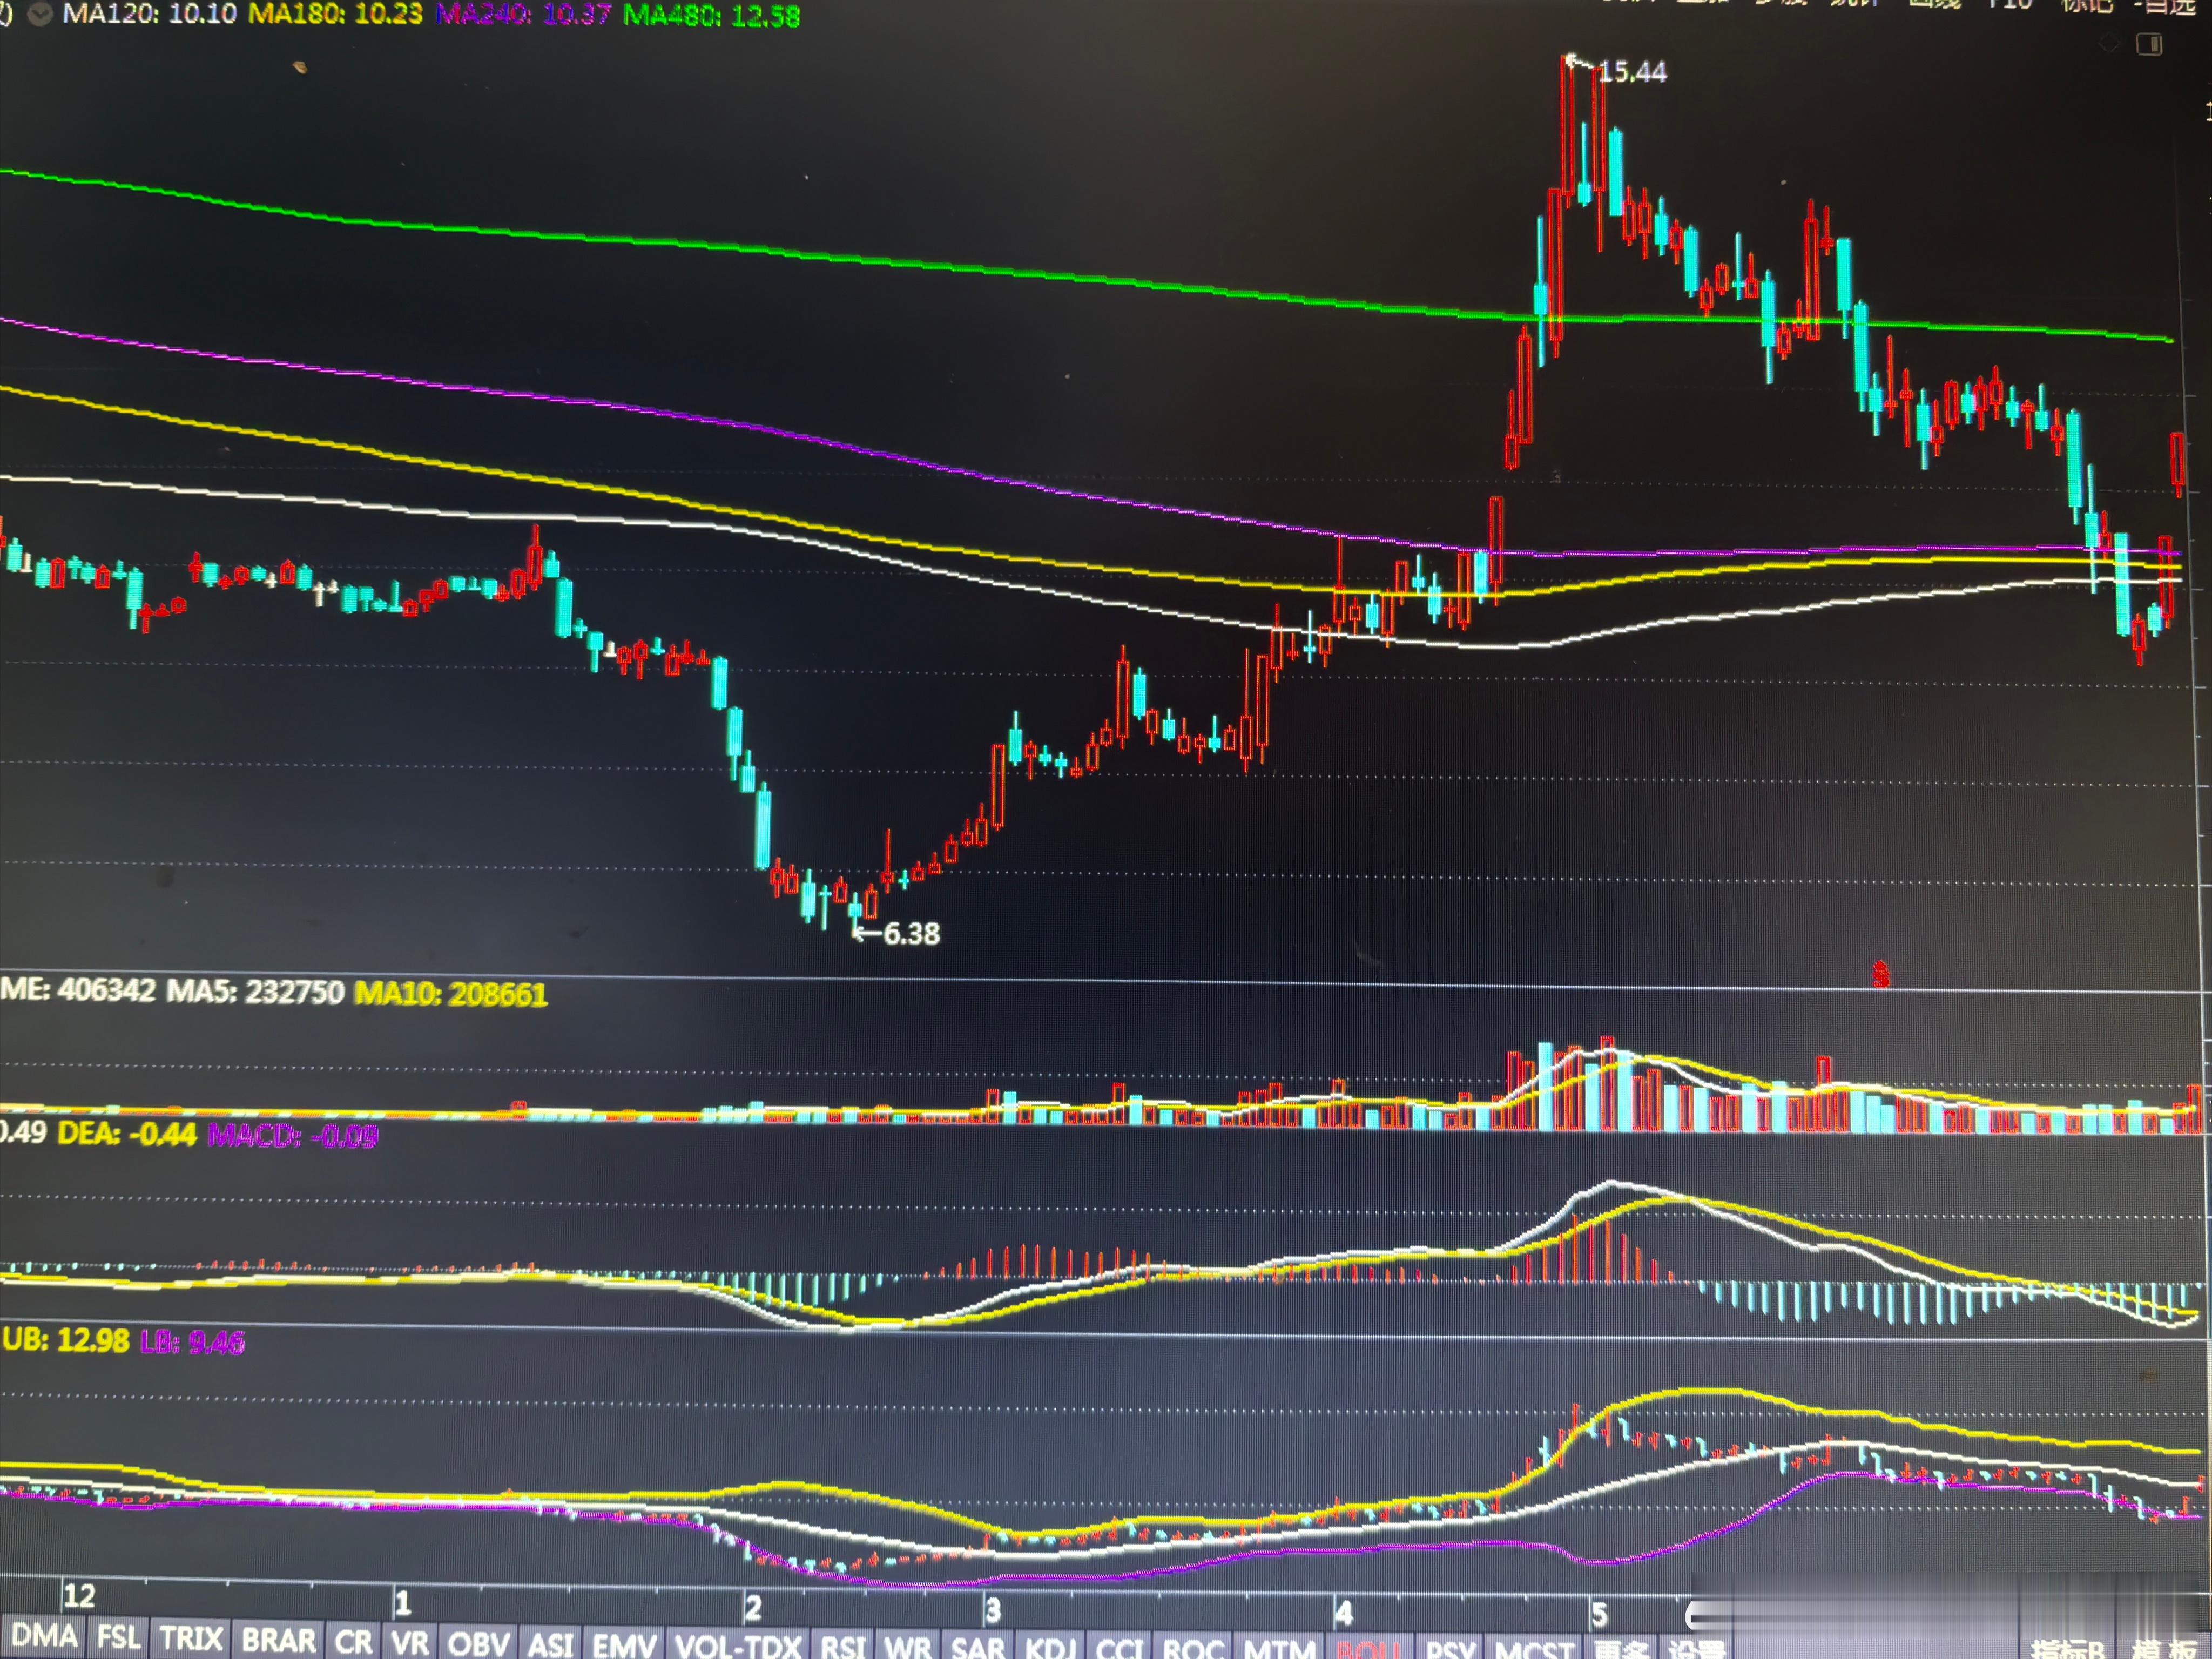Click the month 3 timeline marker
This screenshot has height=1659, width=2212.
992,1611
